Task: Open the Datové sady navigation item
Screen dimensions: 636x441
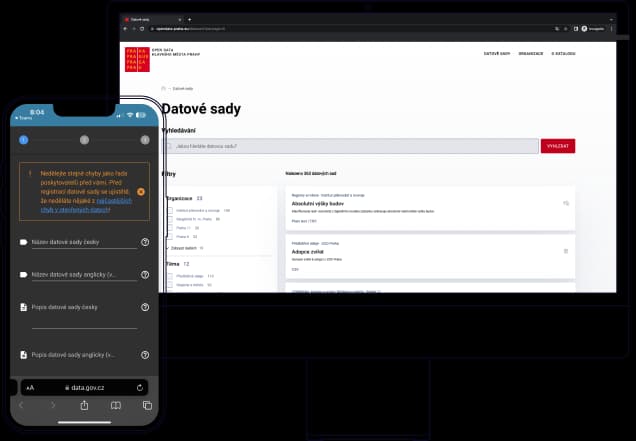Action: click(x=497, y=52)
